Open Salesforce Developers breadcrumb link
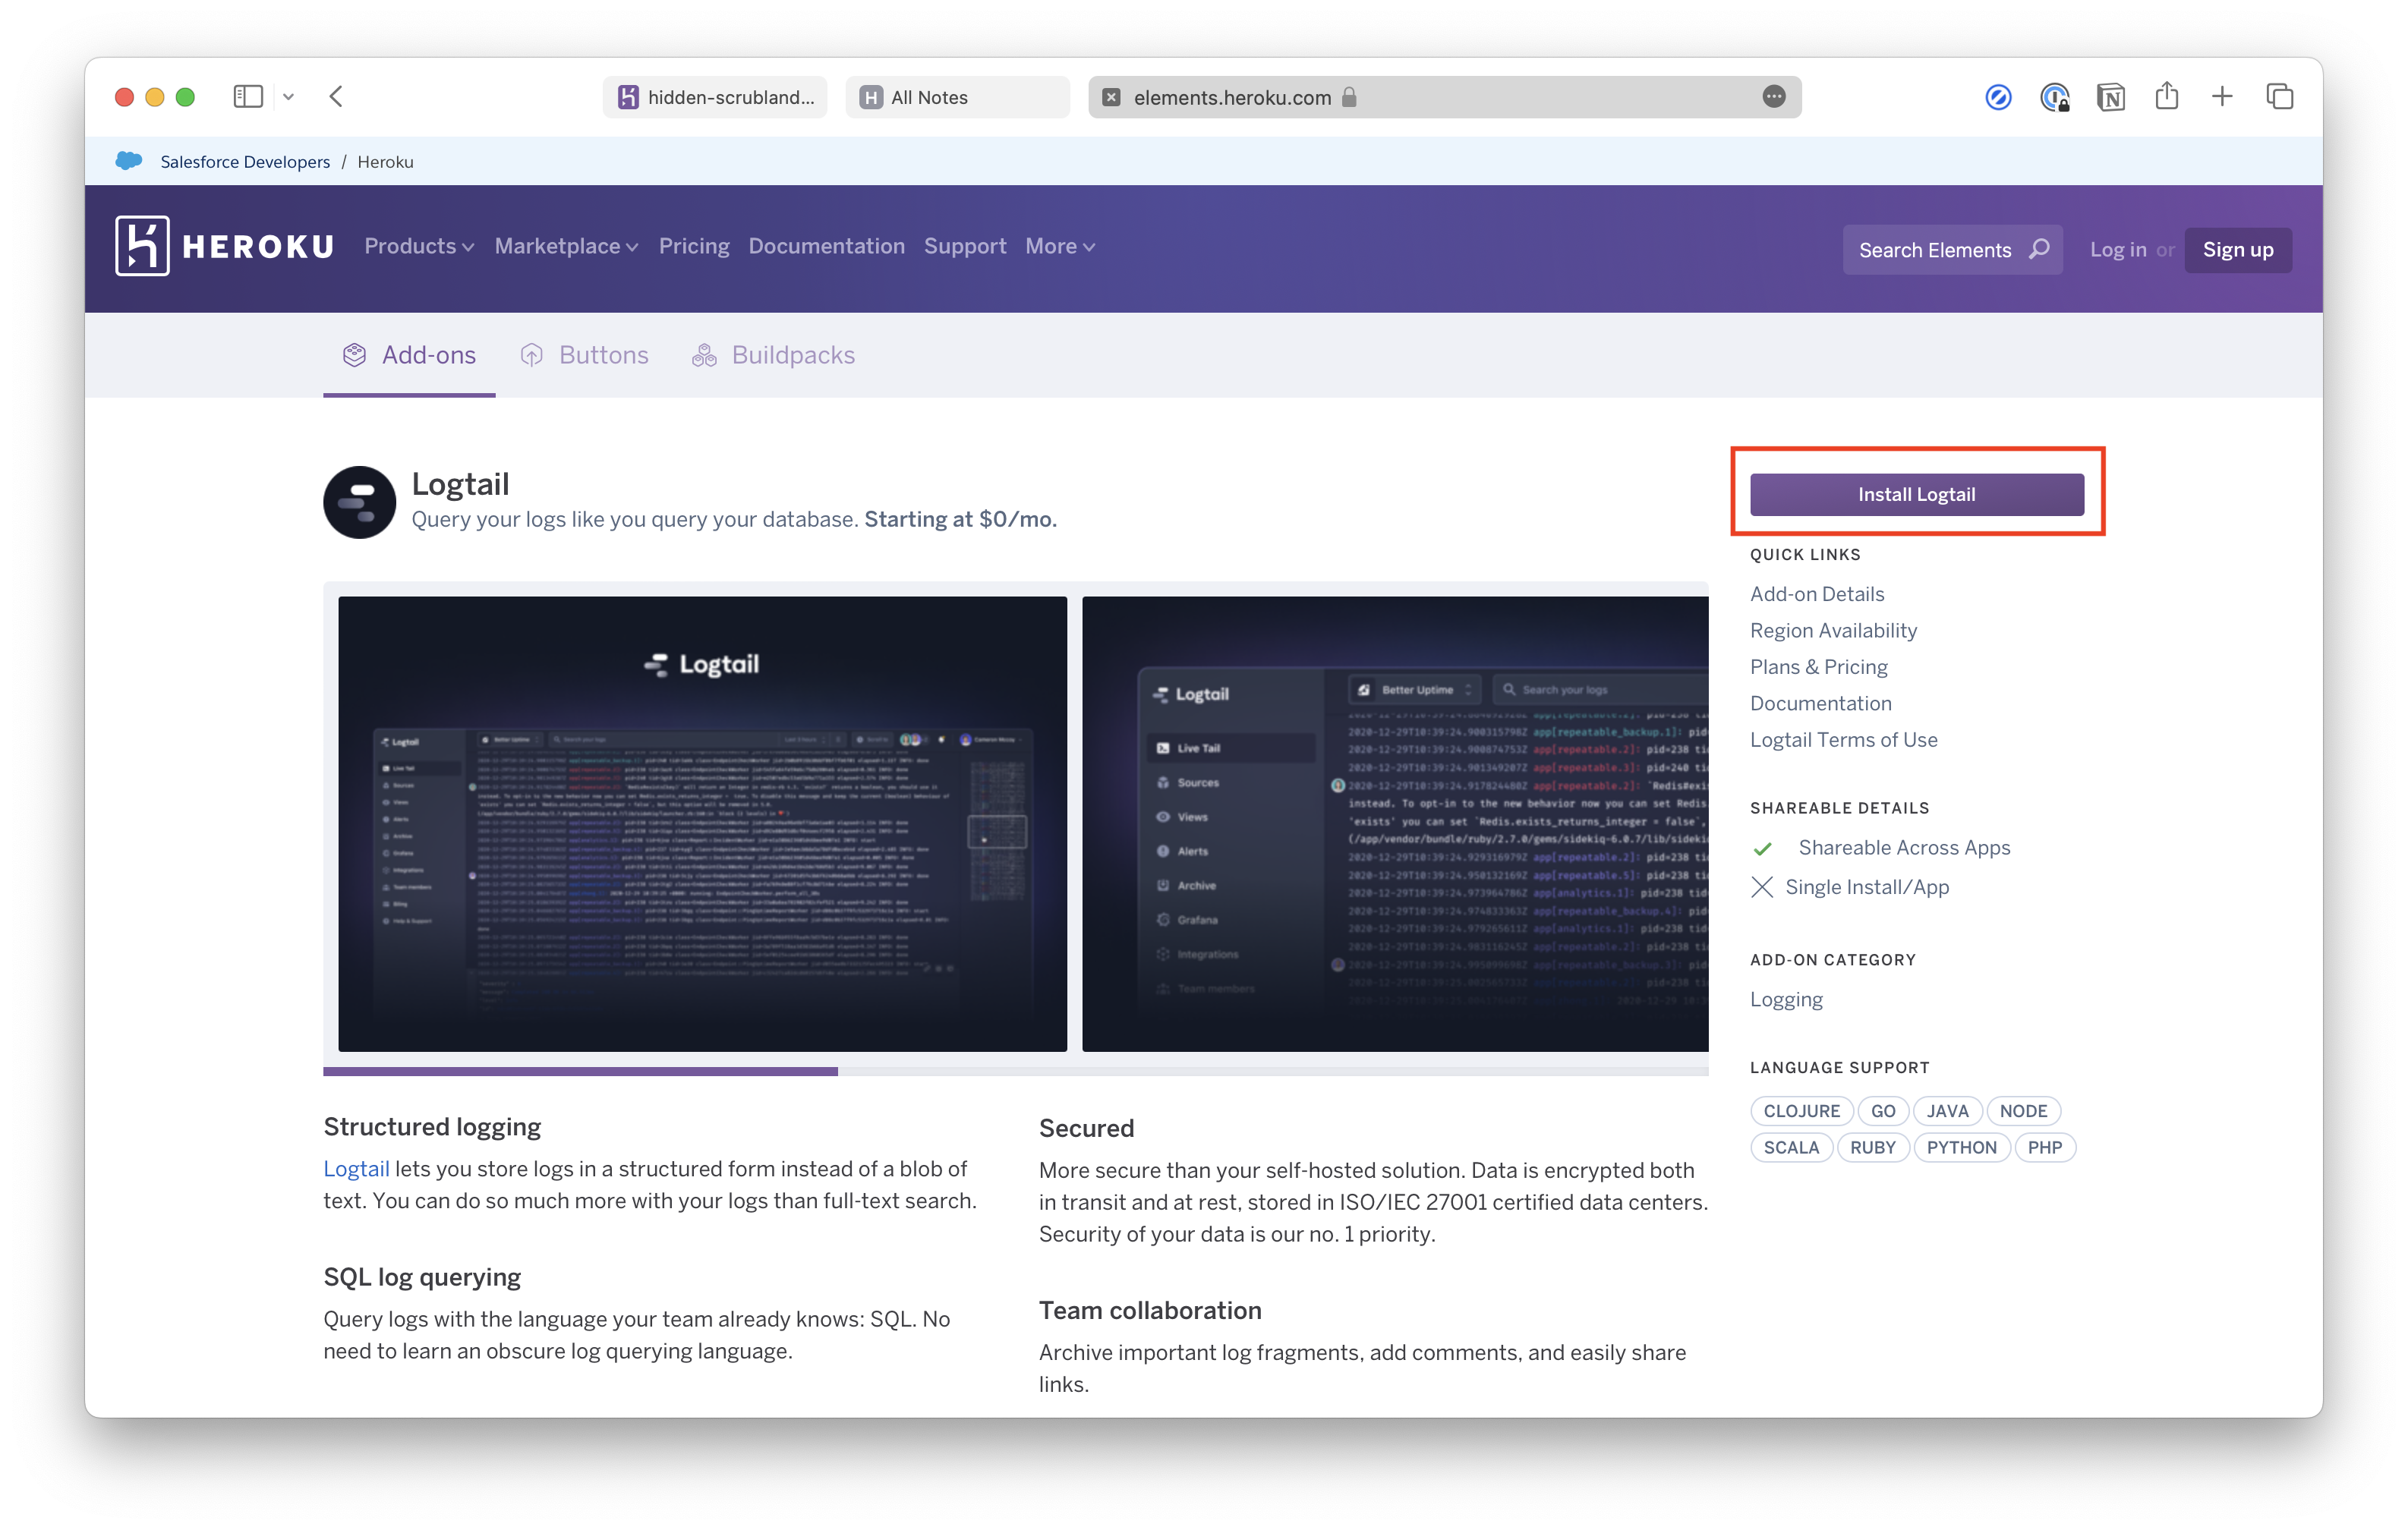This screenshot has height=1530, width=2408. [245, 162]
